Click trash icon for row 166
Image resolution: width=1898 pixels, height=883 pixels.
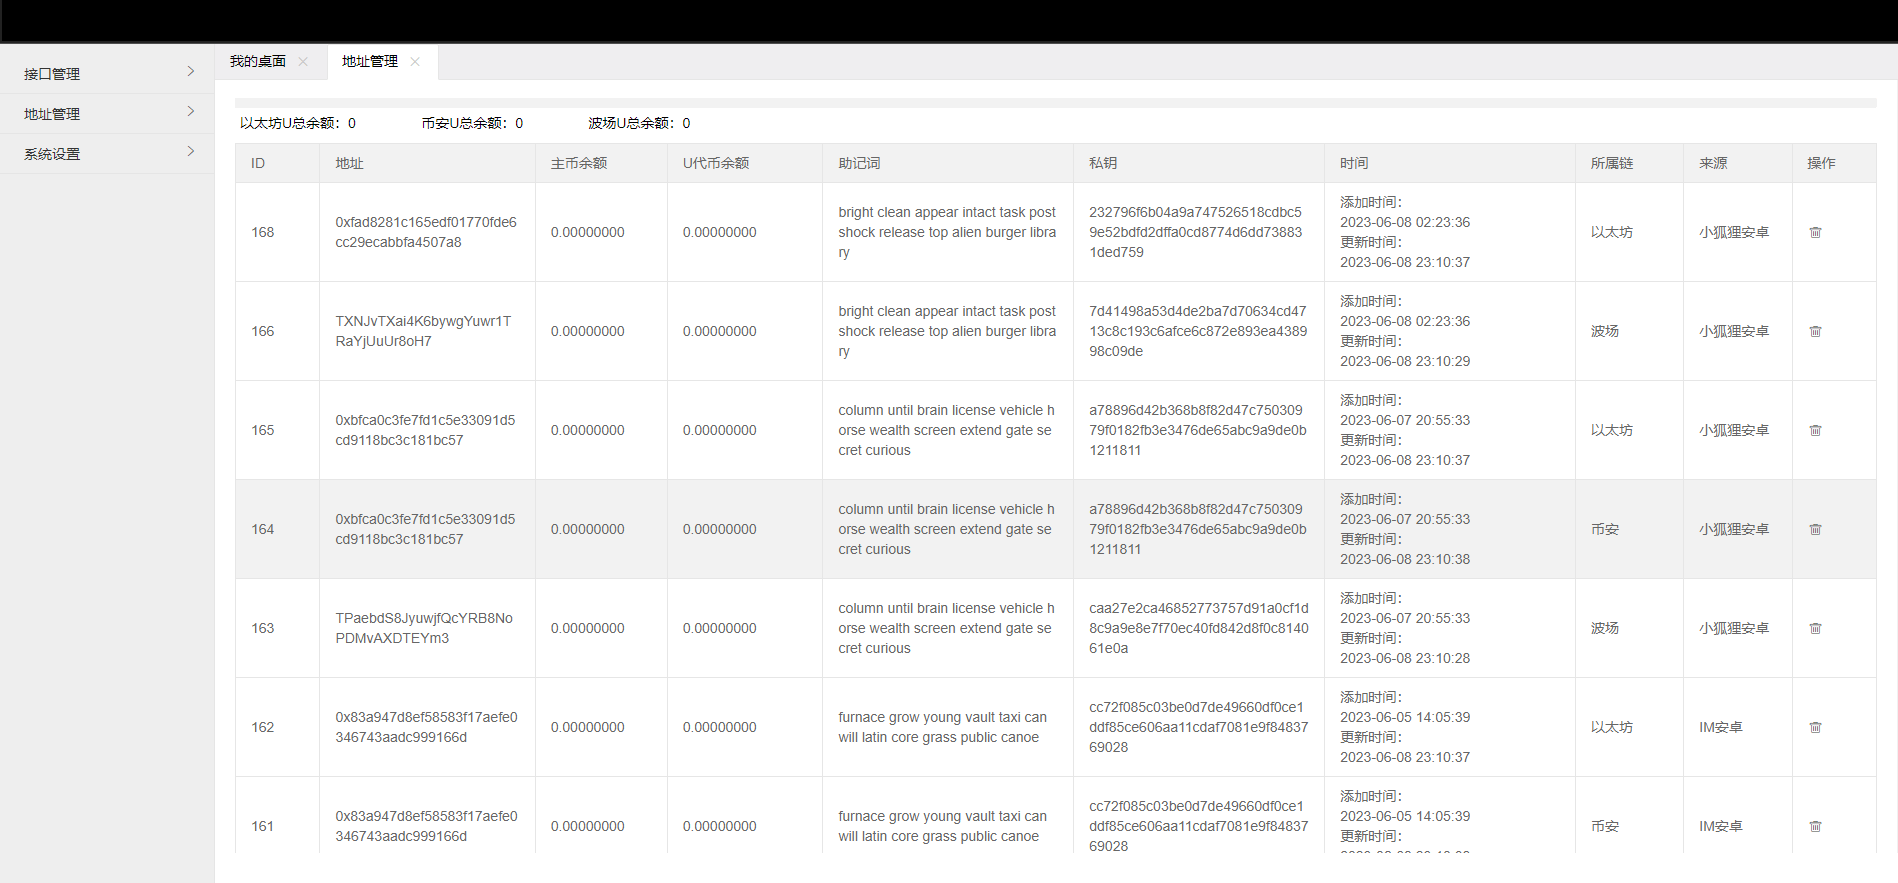tap(1815, 331)
